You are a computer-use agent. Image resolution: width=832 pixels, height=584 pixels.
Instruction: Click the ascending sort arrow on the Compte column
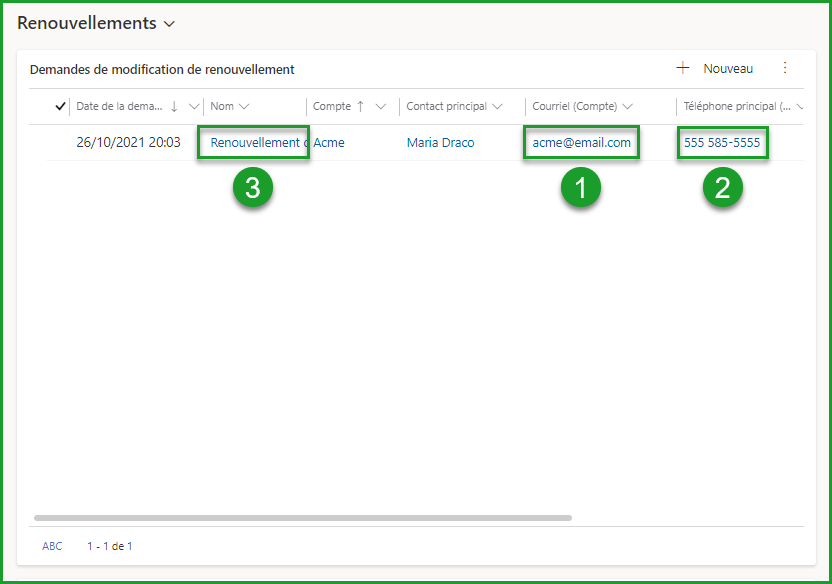tap(360, 106)
